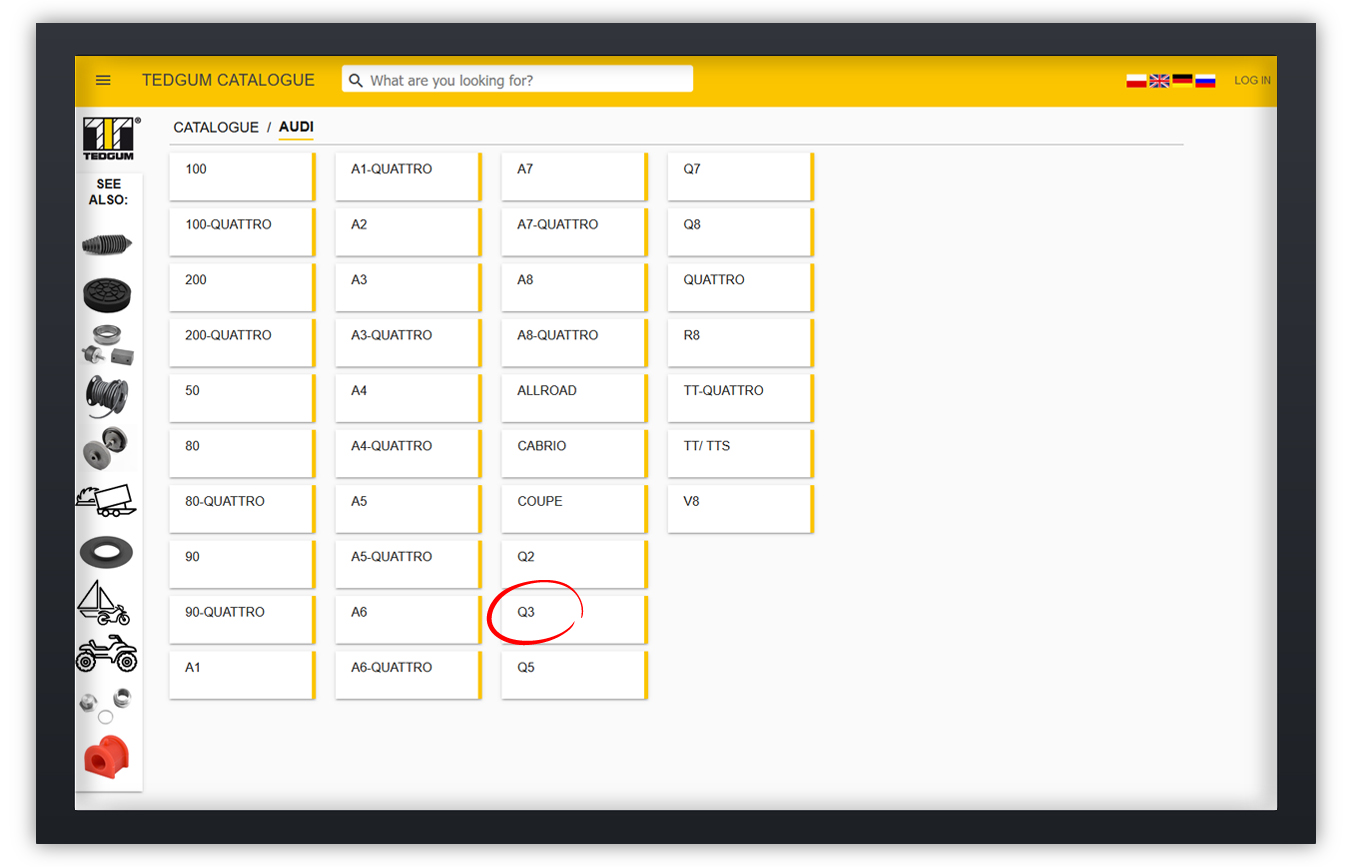Click the Tedgum logo
This screenshot has width=1352, height=867.
click(108, 138)
